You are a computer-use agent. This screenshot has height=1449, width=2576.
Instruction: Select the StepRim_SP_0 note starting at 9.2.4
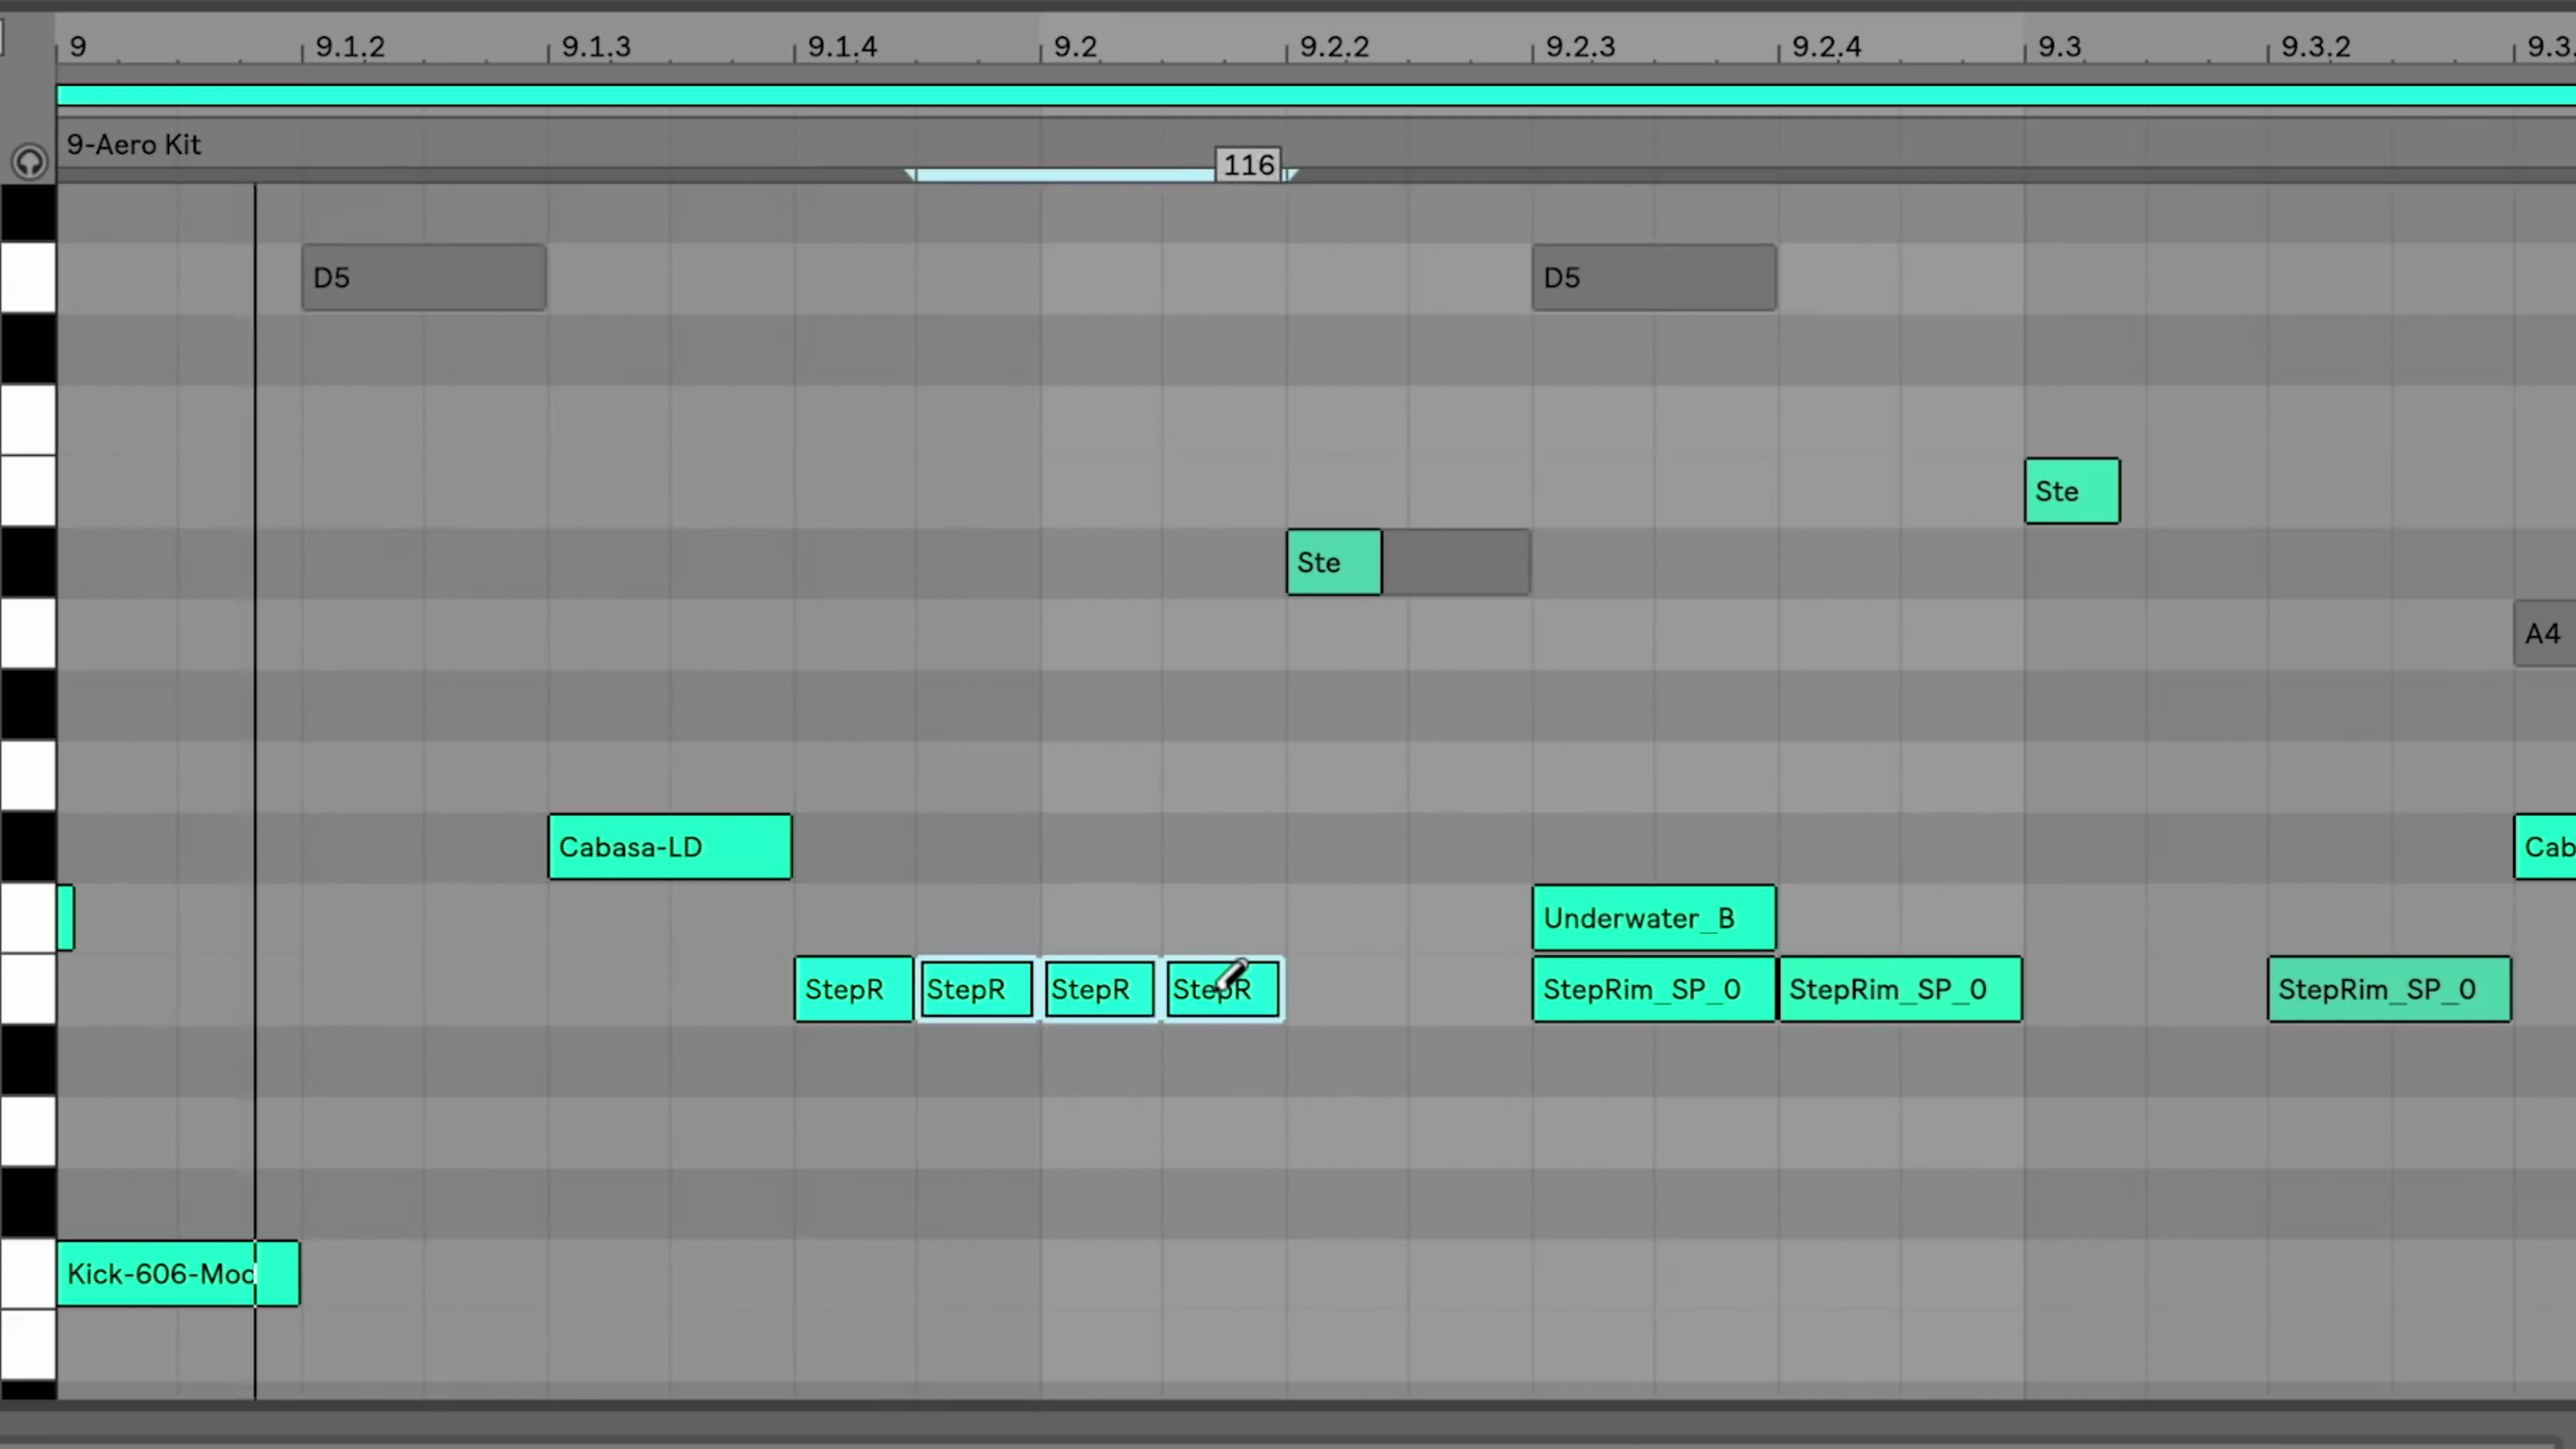1900,989
